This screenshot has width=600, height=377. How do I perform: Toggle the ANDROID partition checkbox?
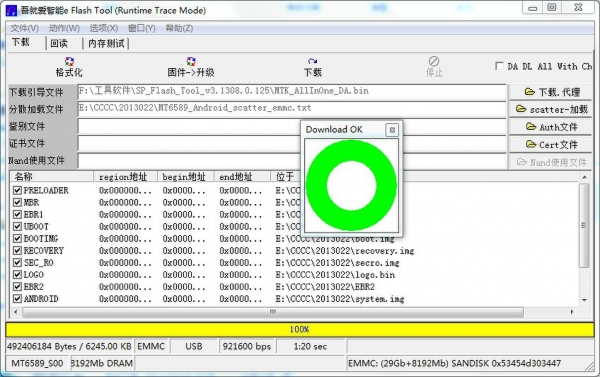[x=17, y=299]
